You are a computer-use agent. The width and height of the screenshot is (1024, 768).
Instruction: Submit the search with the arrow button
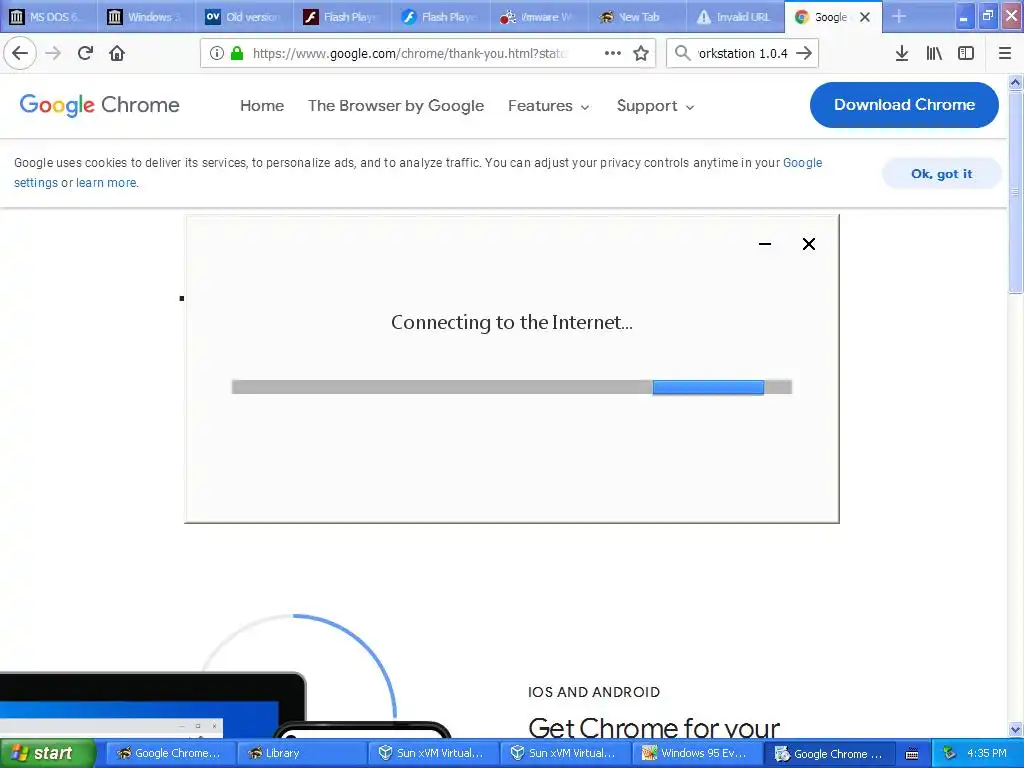click(805, 54)
